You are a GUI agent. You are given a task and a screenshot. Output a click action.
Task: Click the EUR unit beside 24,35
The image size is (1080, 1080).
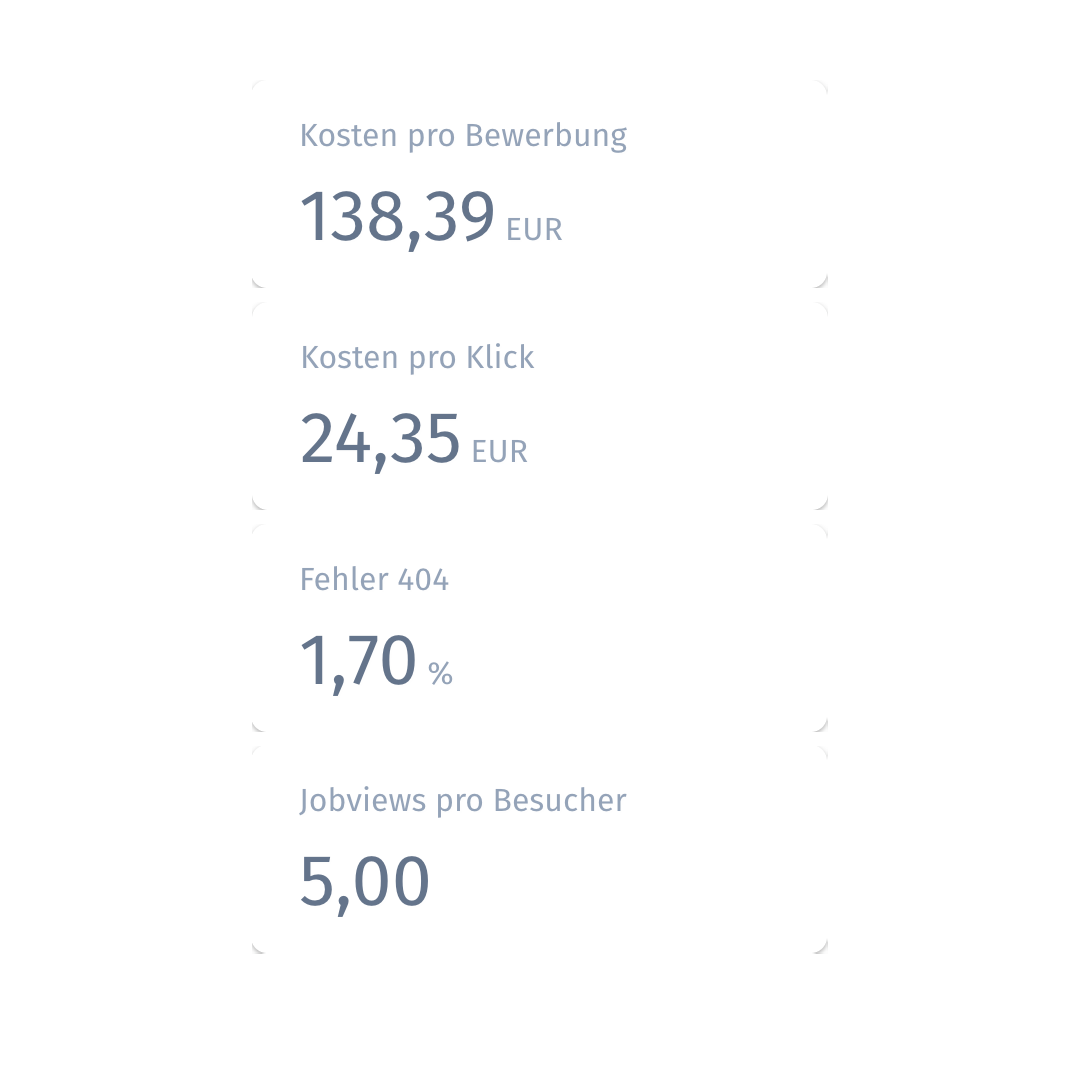coord(499,452)
